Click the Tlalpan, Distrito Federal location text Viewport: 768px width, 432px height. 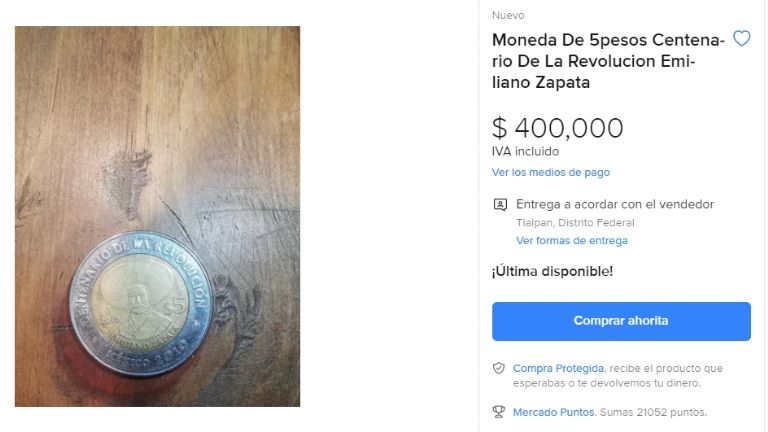tap(575, 223)
